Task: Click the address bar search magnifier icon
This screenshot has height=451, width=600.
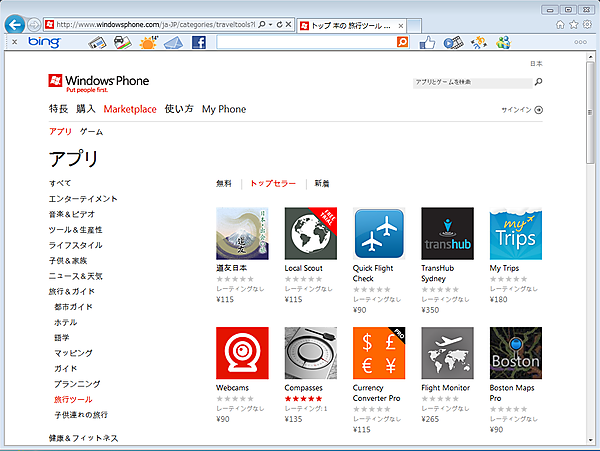Action: pos(262,24)
